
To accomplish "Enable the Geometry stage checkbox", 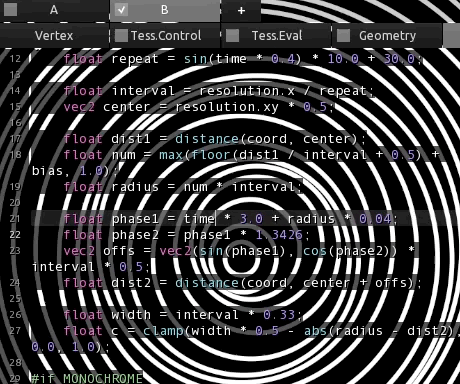I will [343, 35].
